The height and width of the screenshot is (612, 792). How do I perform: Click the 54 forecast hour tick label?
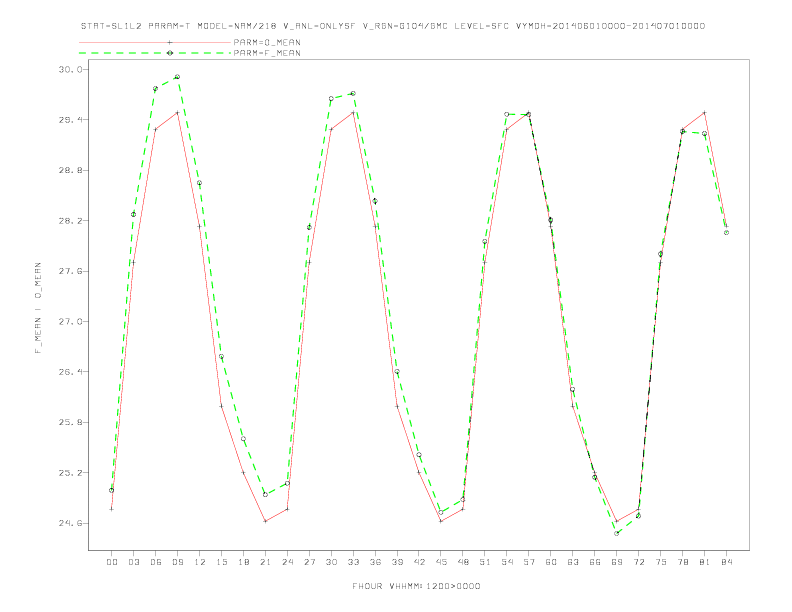pyautogui.click(x=507, y=562)
